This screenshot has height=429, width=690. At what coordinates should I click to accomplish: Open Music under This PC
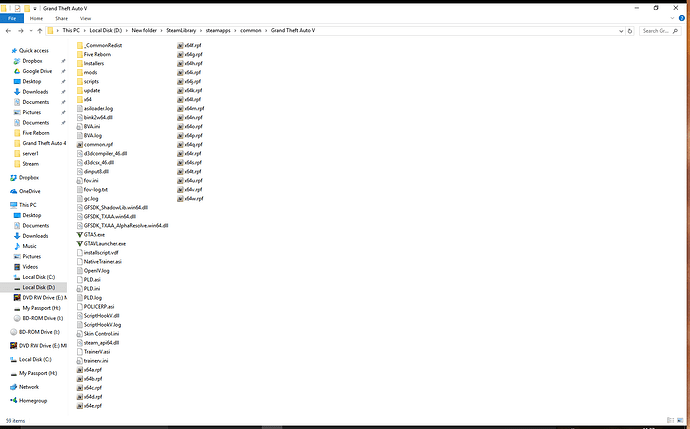pyautogui.click(x=26, y=246)
